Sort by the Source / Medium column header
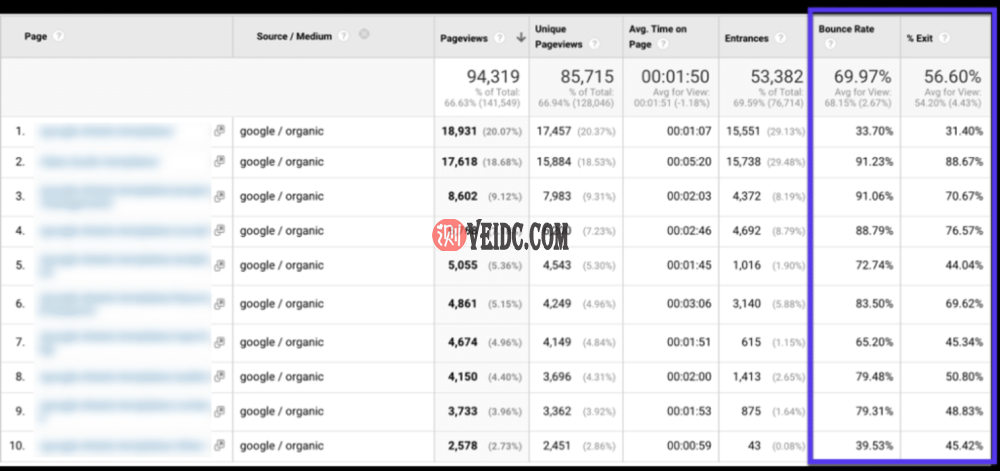Image resolution: width=1000 pixels, height=471 pixels. pos(294,36)
